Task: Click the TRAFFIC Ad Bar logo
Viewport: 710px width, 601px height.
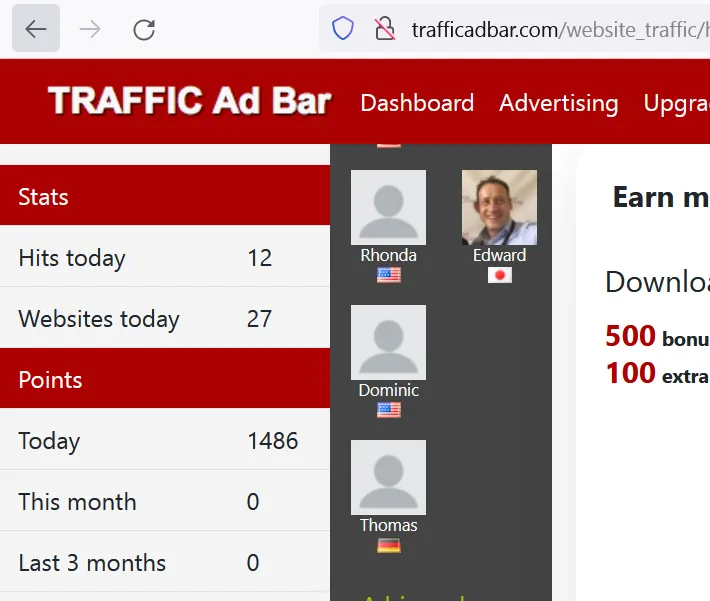Action: click(x=189, y=102)
